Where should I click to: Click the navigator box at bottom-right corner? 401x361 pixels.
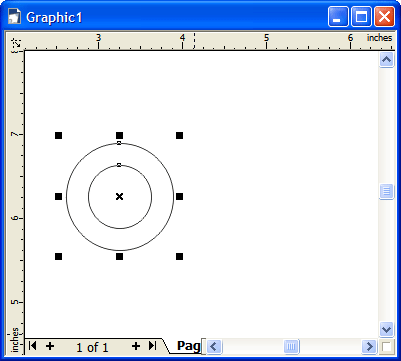coord(387,347)
